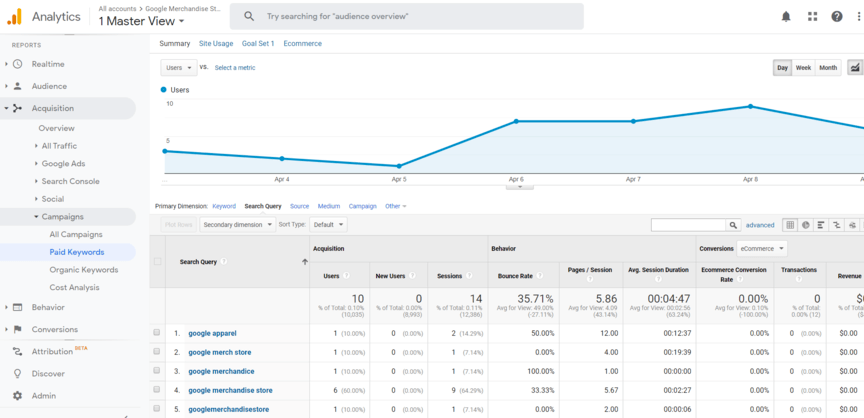
Task: Click the Attribution path icon
Action: [18, 351]
